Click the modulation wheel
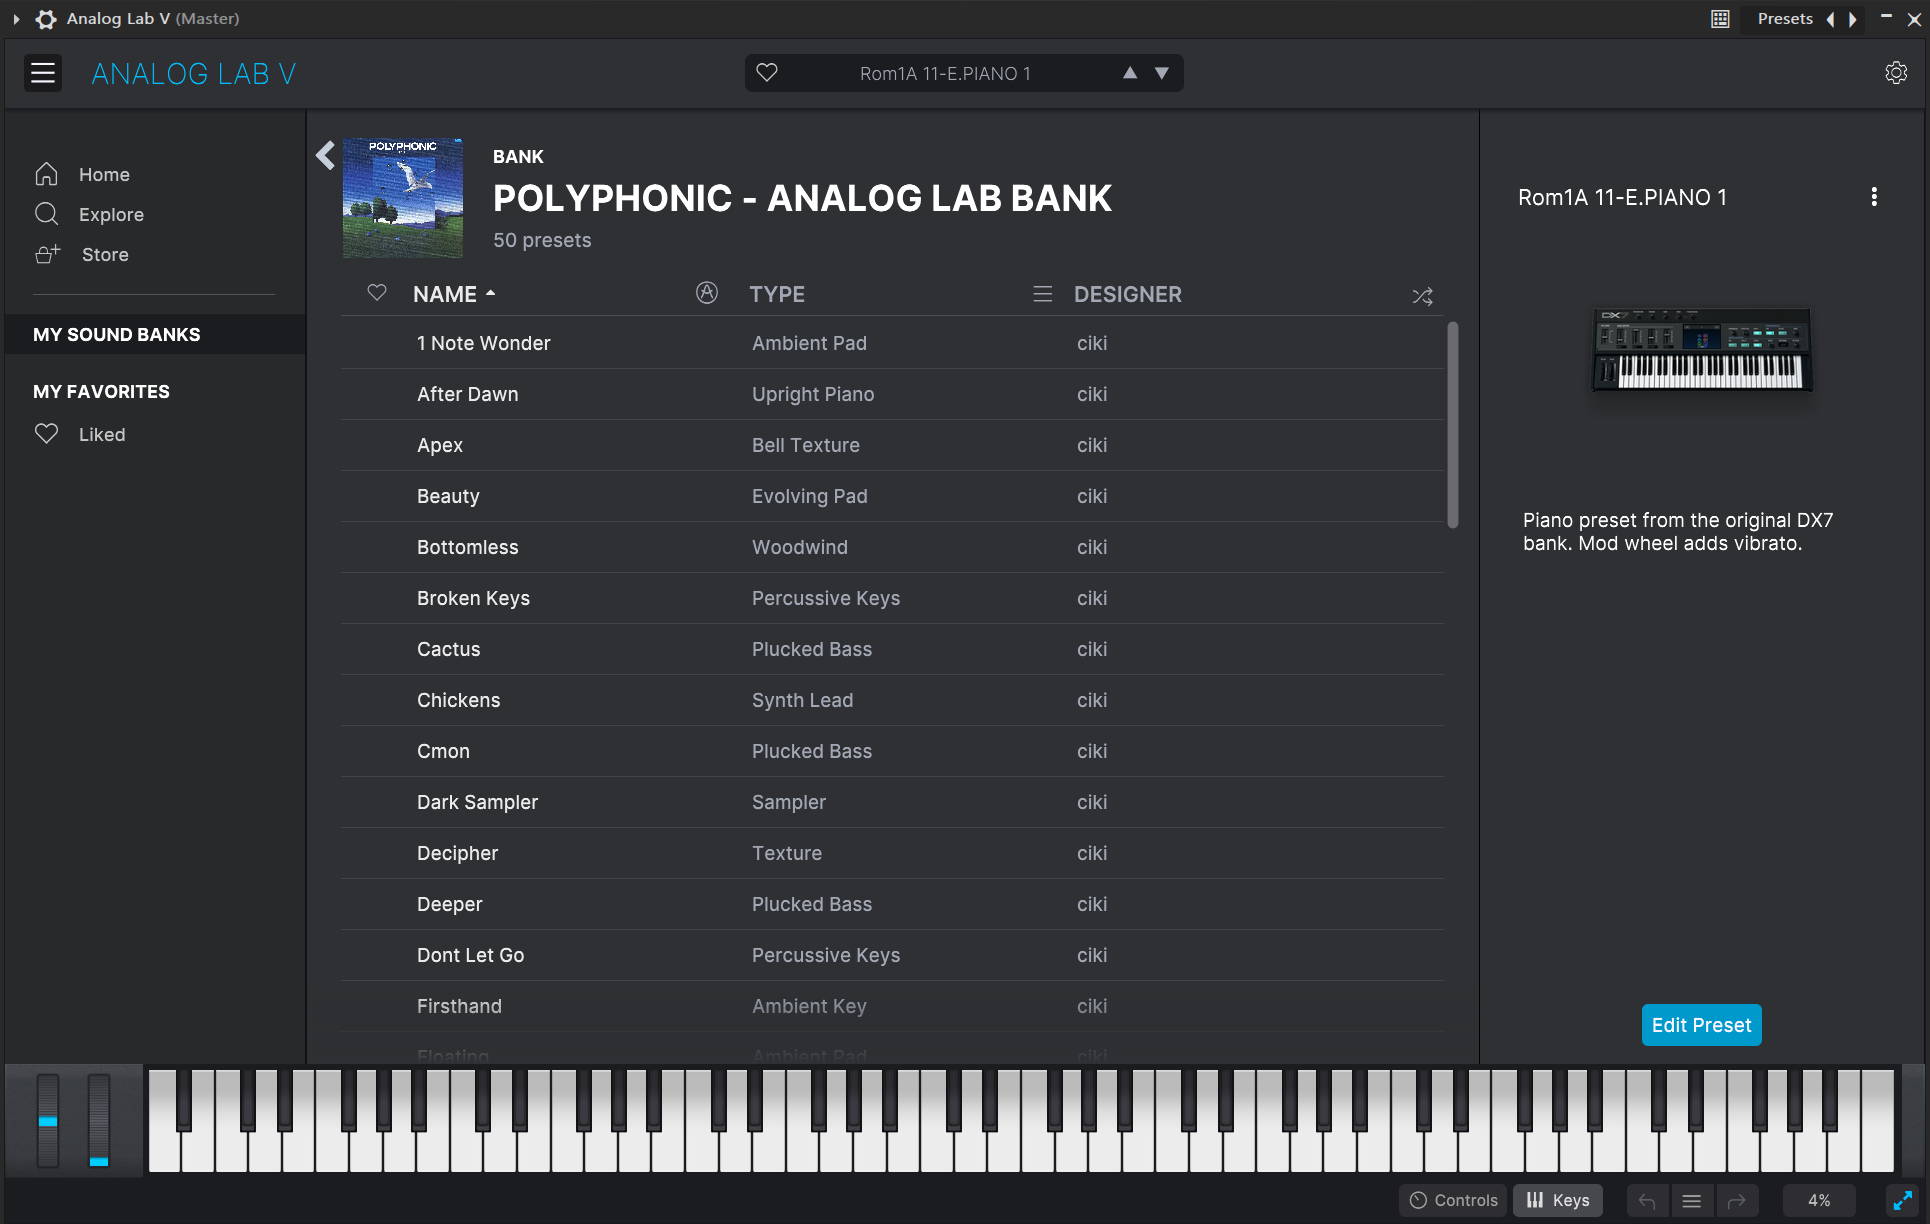The image size is (1930, 1224). pos(98,1120)
